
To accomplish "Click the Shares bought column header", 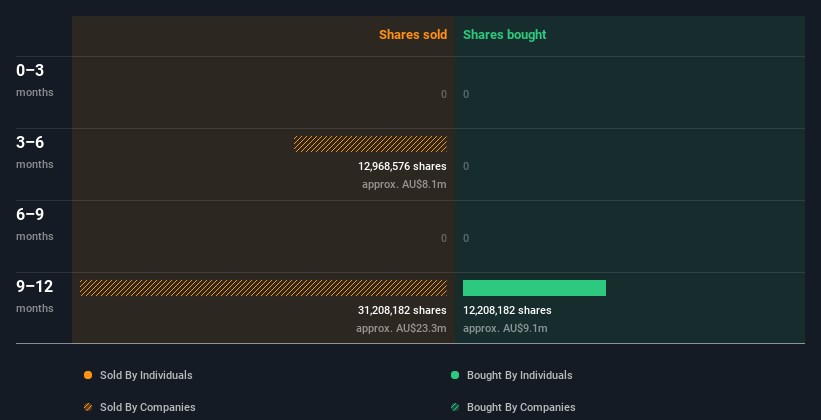I will click(x=505, y=35).
